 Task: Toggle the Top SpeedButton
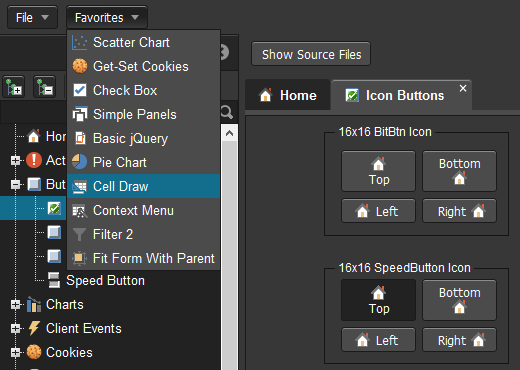(378, 300)
